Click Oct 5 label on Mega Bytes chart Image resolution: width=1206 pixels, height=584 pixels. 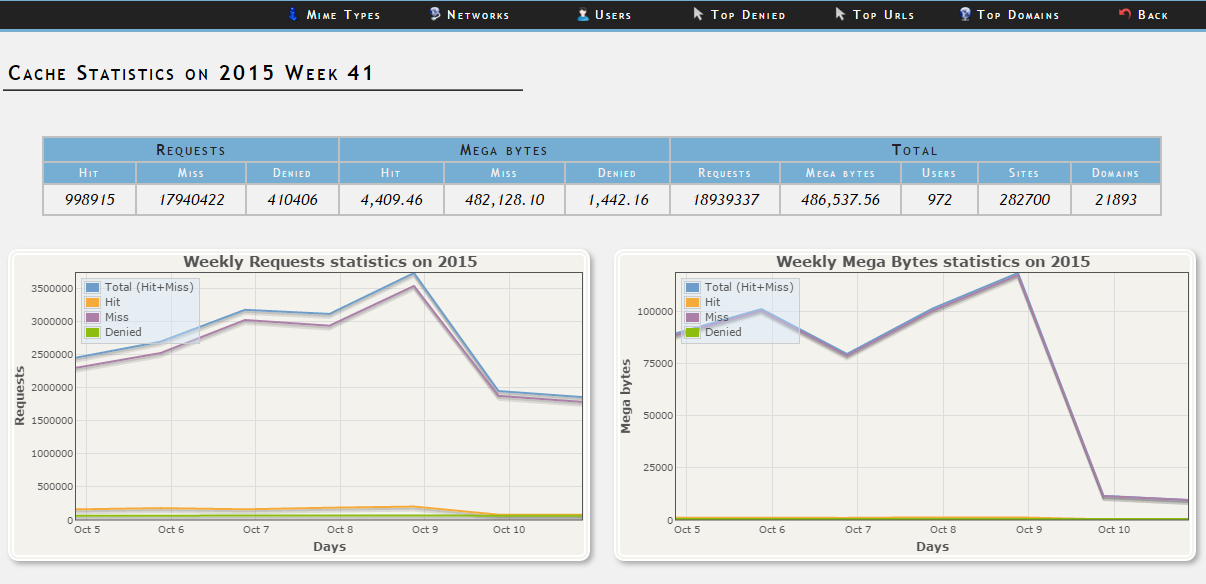pos(687,530)
